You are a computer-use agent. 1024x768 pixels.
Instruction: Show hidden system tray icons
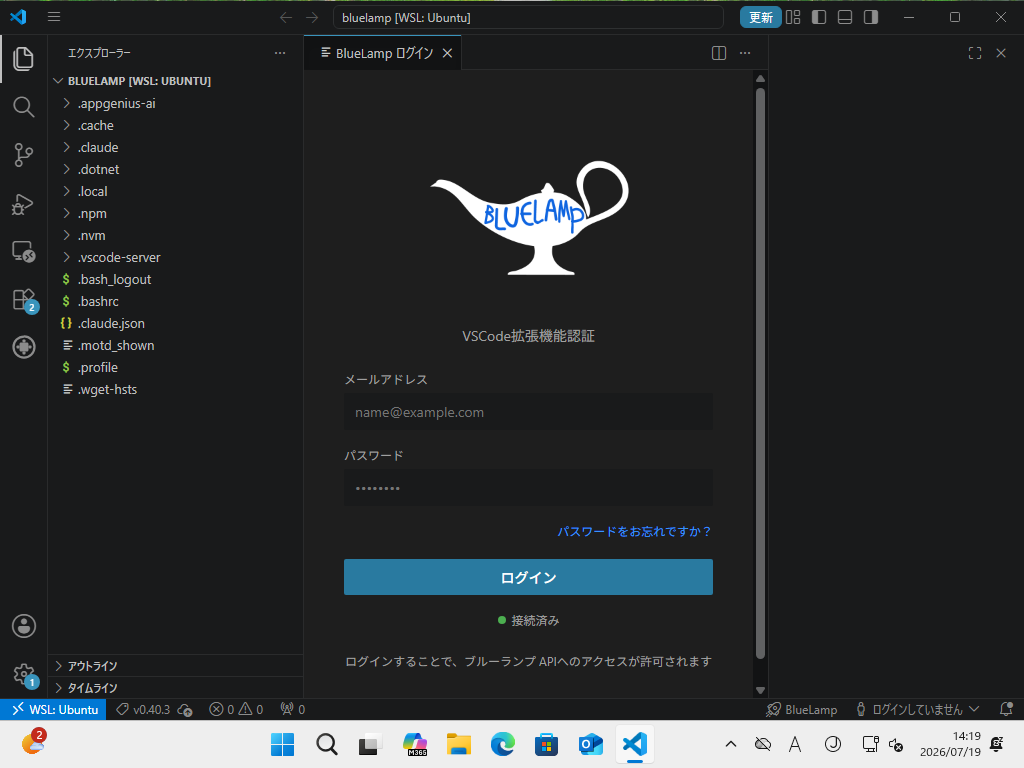[731, 744]
